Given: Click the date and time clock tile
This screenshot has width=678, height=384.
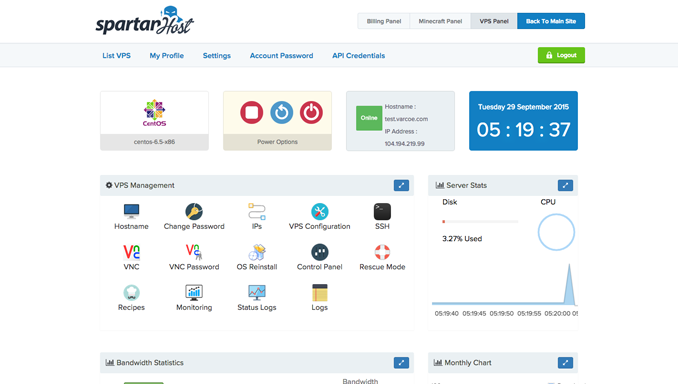Looking at the screenshot, I should tap(523, 121).
